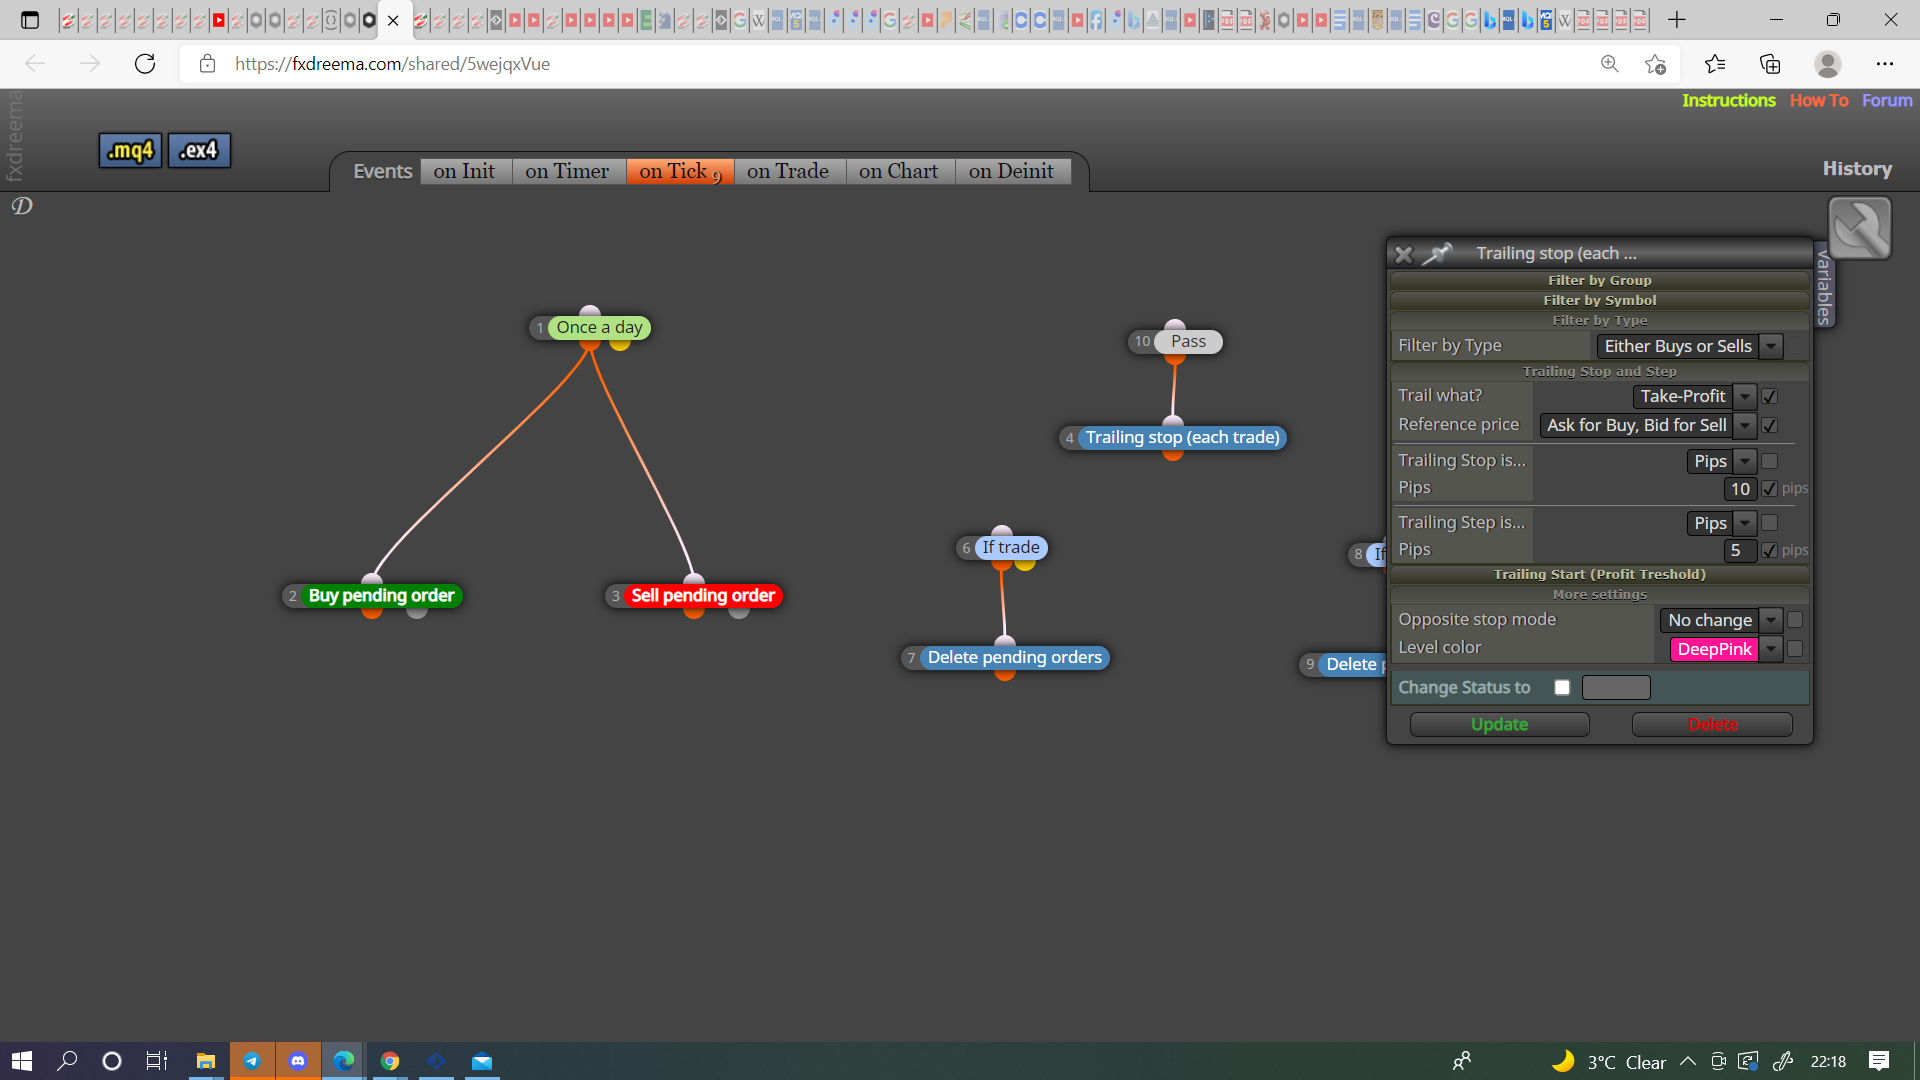Toggle Trail what? checkbox
1920x1080 pixels.
coord(1770,397)
